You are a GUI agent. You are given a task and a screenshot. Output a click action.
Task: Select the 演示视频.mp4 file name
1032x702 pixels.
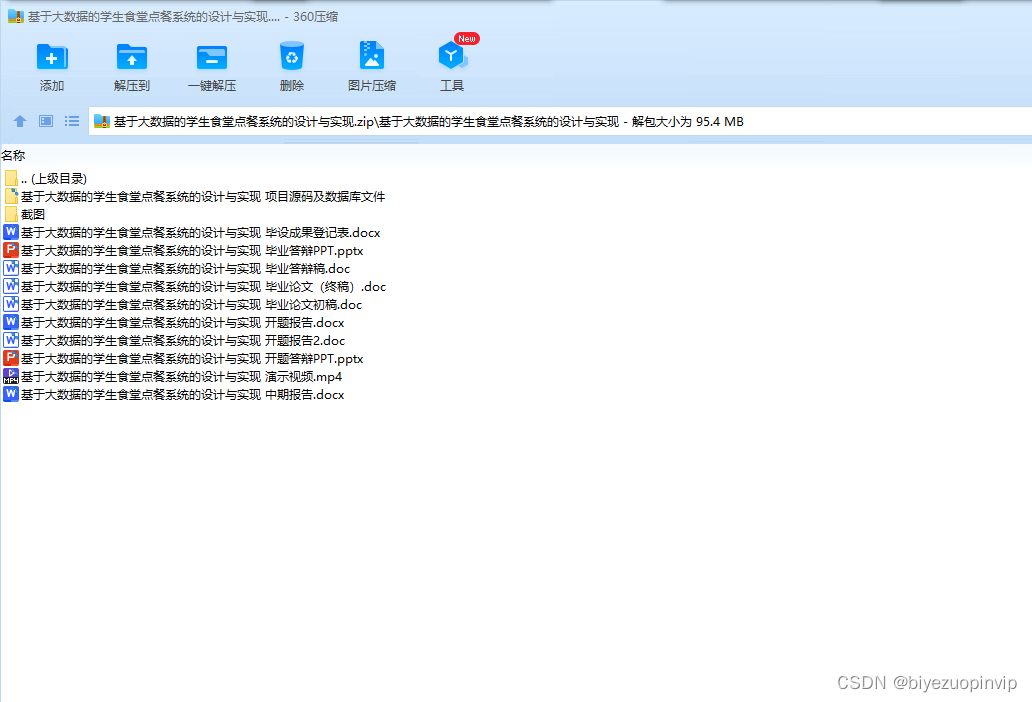pyautogui.click(x=181, y=376)
